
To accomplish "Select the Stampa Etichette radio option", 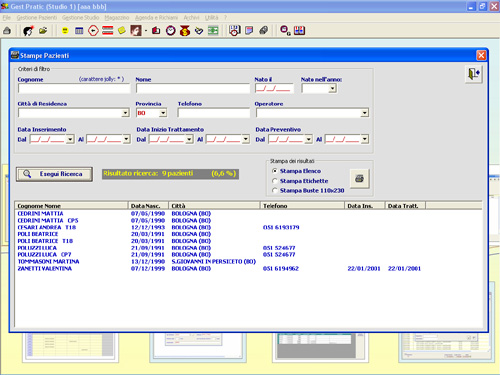I will pos(275,181).
